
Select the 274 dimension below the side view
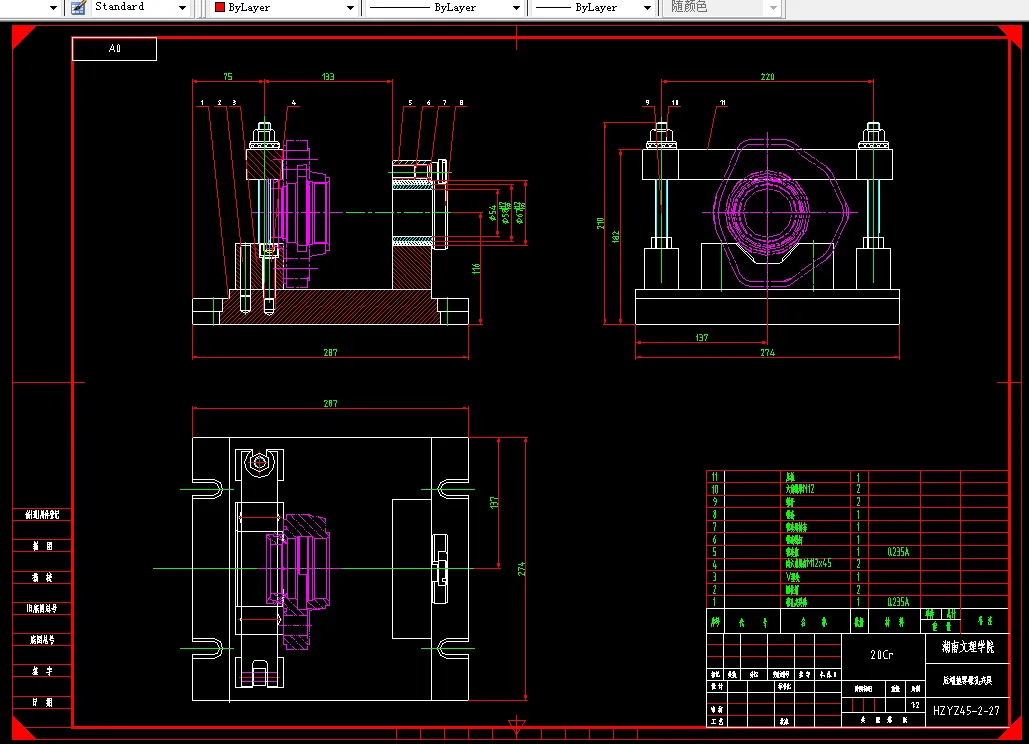pyautogui.click(x=767, y=353)
